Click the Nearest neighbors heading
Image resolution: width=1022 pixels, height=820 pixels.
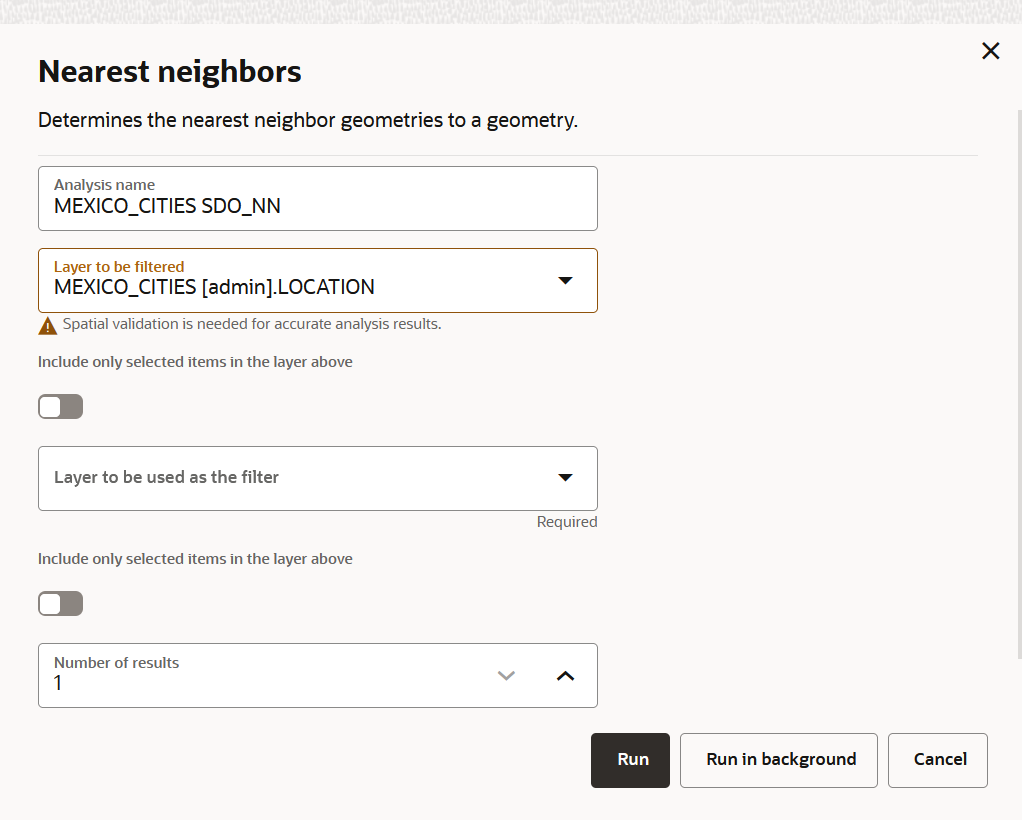pyautogui.click(x=169, y=71)
